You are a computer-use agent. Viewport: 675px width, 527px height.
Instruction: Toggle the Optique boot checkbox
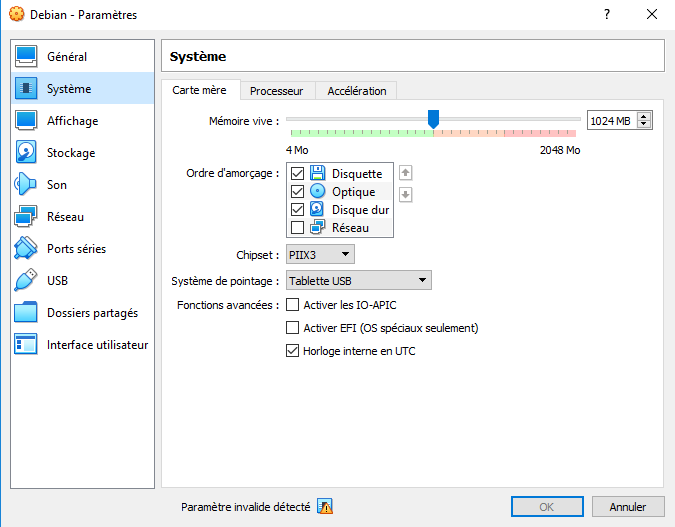(297, 192)
